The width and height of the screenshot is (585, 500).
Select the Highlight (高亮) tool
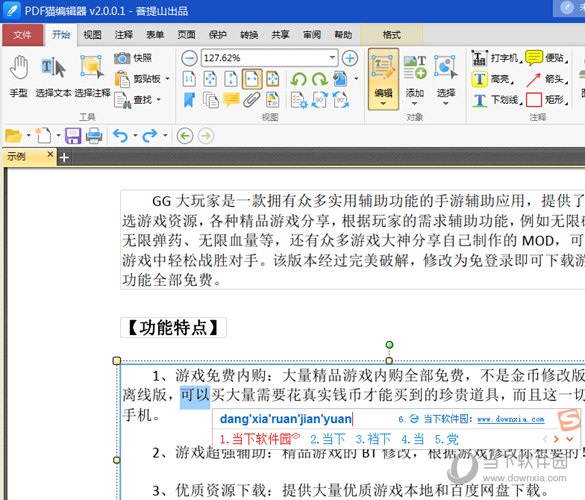492,79
